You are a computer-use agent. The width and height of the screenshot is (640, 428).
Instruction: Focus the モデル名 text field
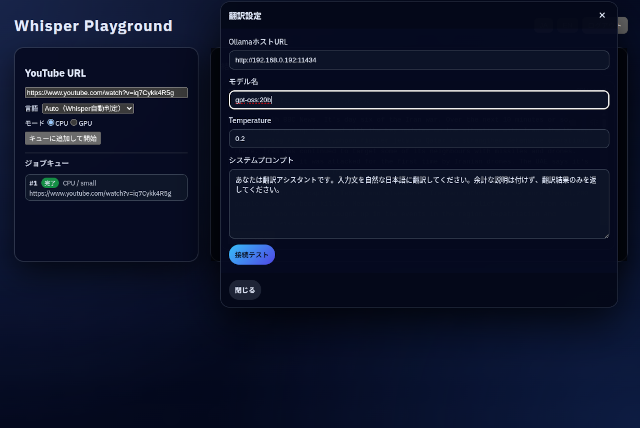click(x=419, y=100)
